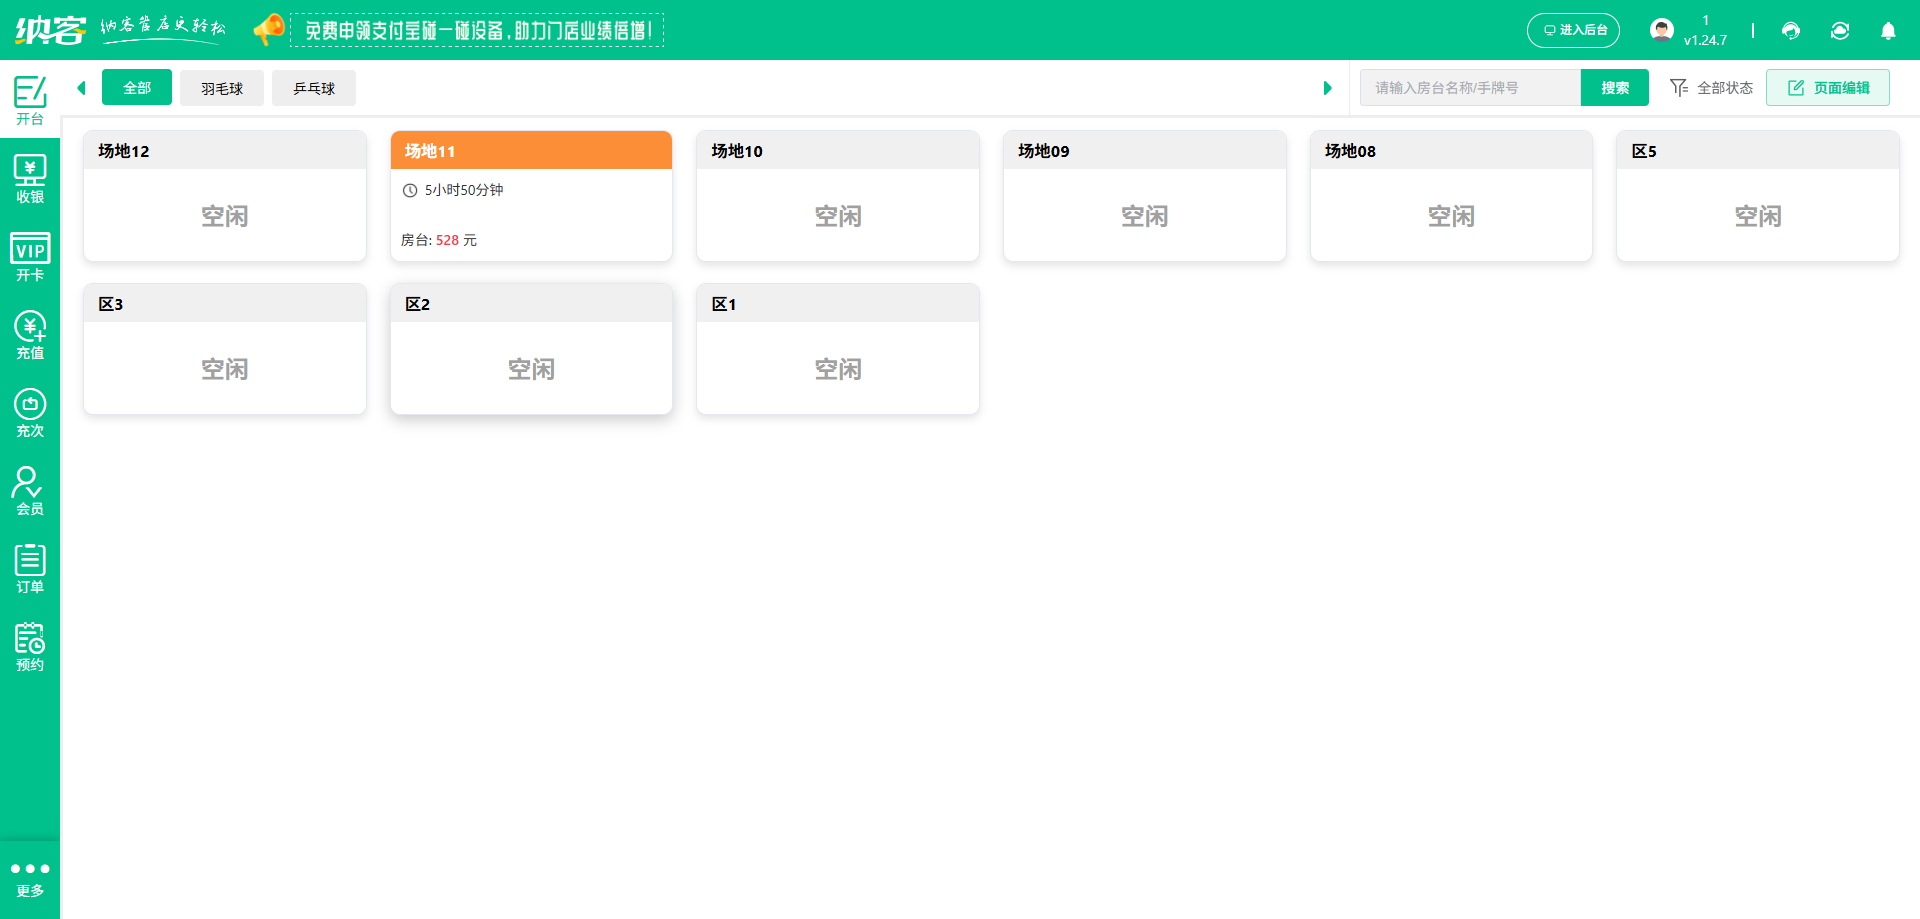Open the 区5 idle card
The image size is (1920, 919).
coord(1758,196)
